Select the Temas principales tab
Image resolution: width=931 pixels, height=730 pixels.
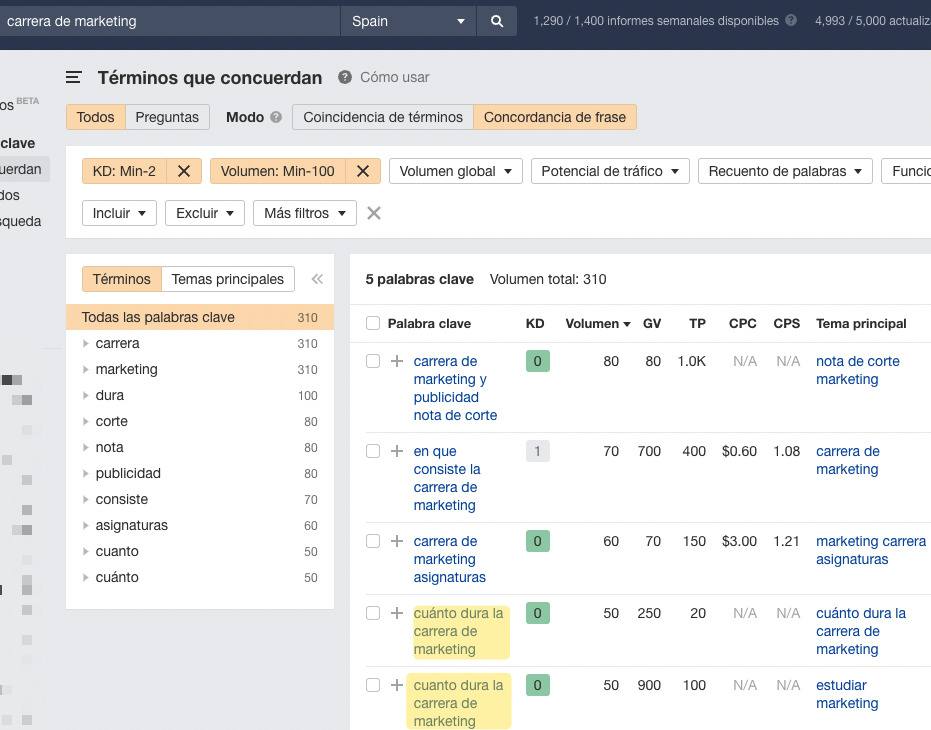pyautogui.click(x=227, y=279)
